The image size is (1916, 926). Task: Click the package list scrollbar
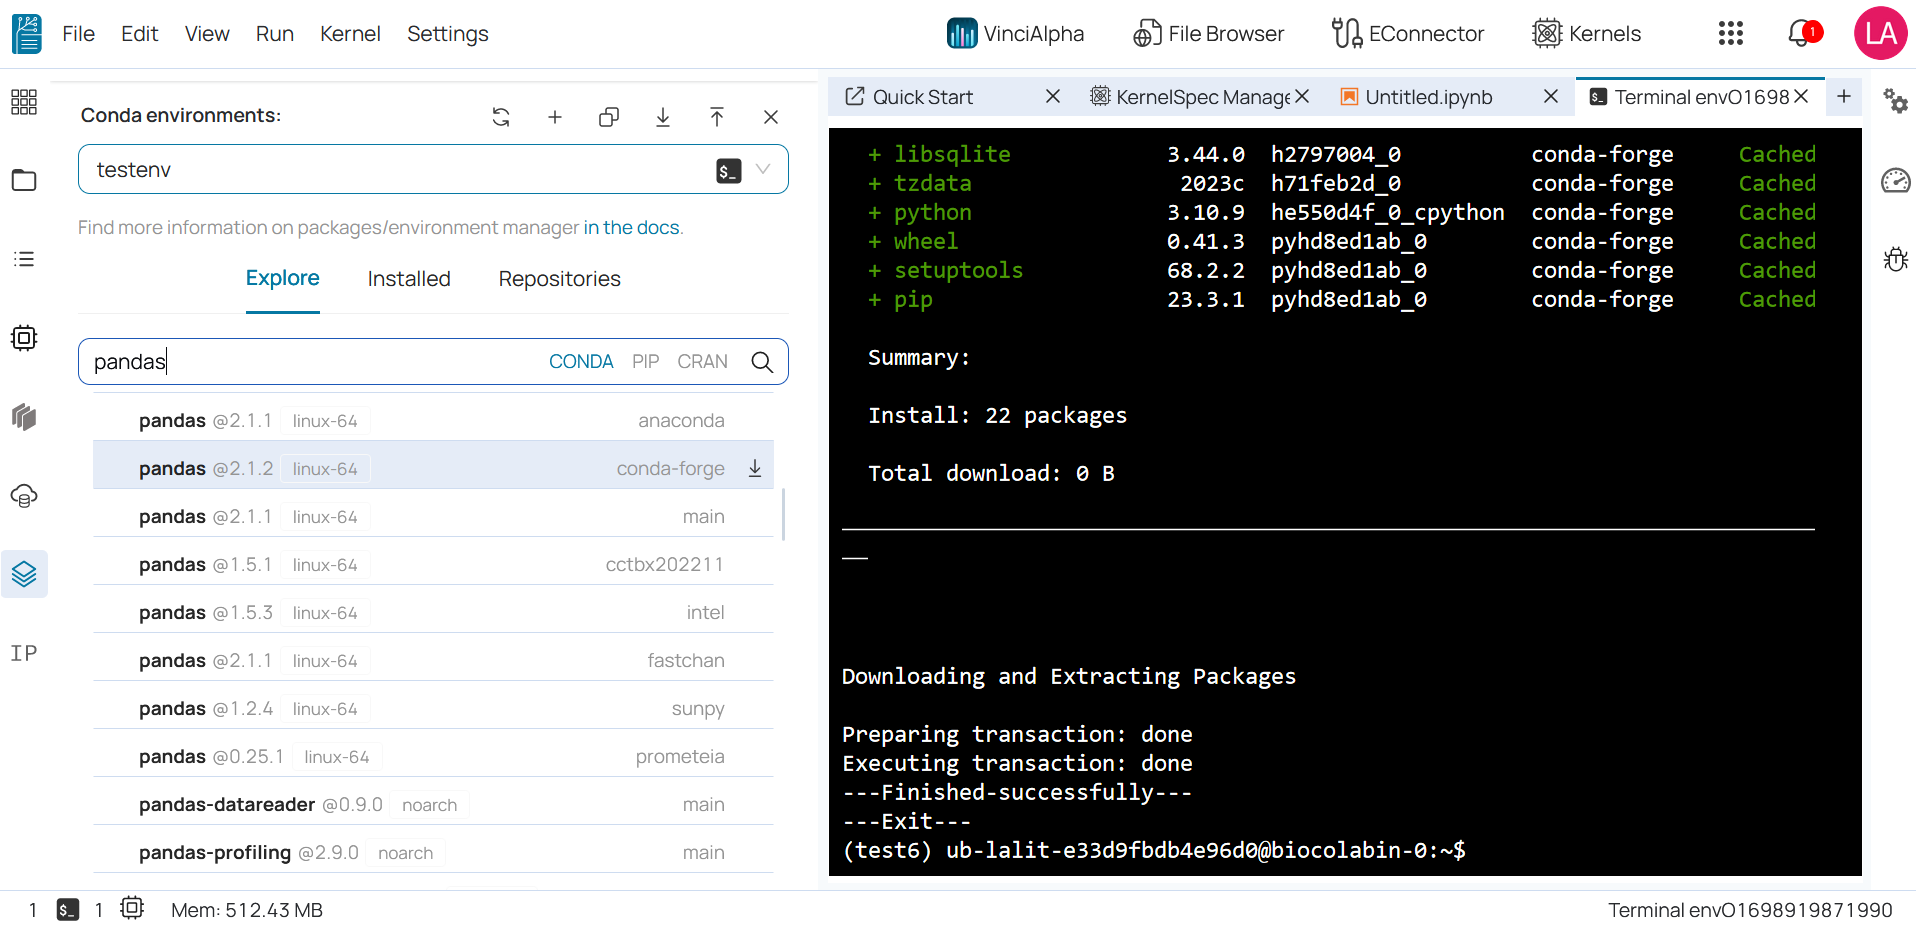click(x=783, y=514)
